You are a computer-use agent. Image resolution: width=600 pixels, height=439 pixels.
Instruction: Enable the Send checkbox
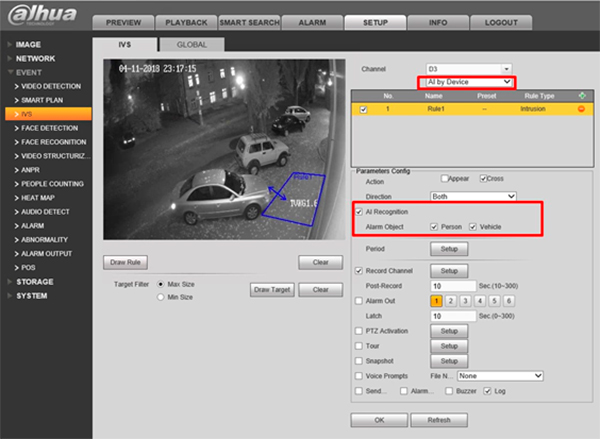359,391
